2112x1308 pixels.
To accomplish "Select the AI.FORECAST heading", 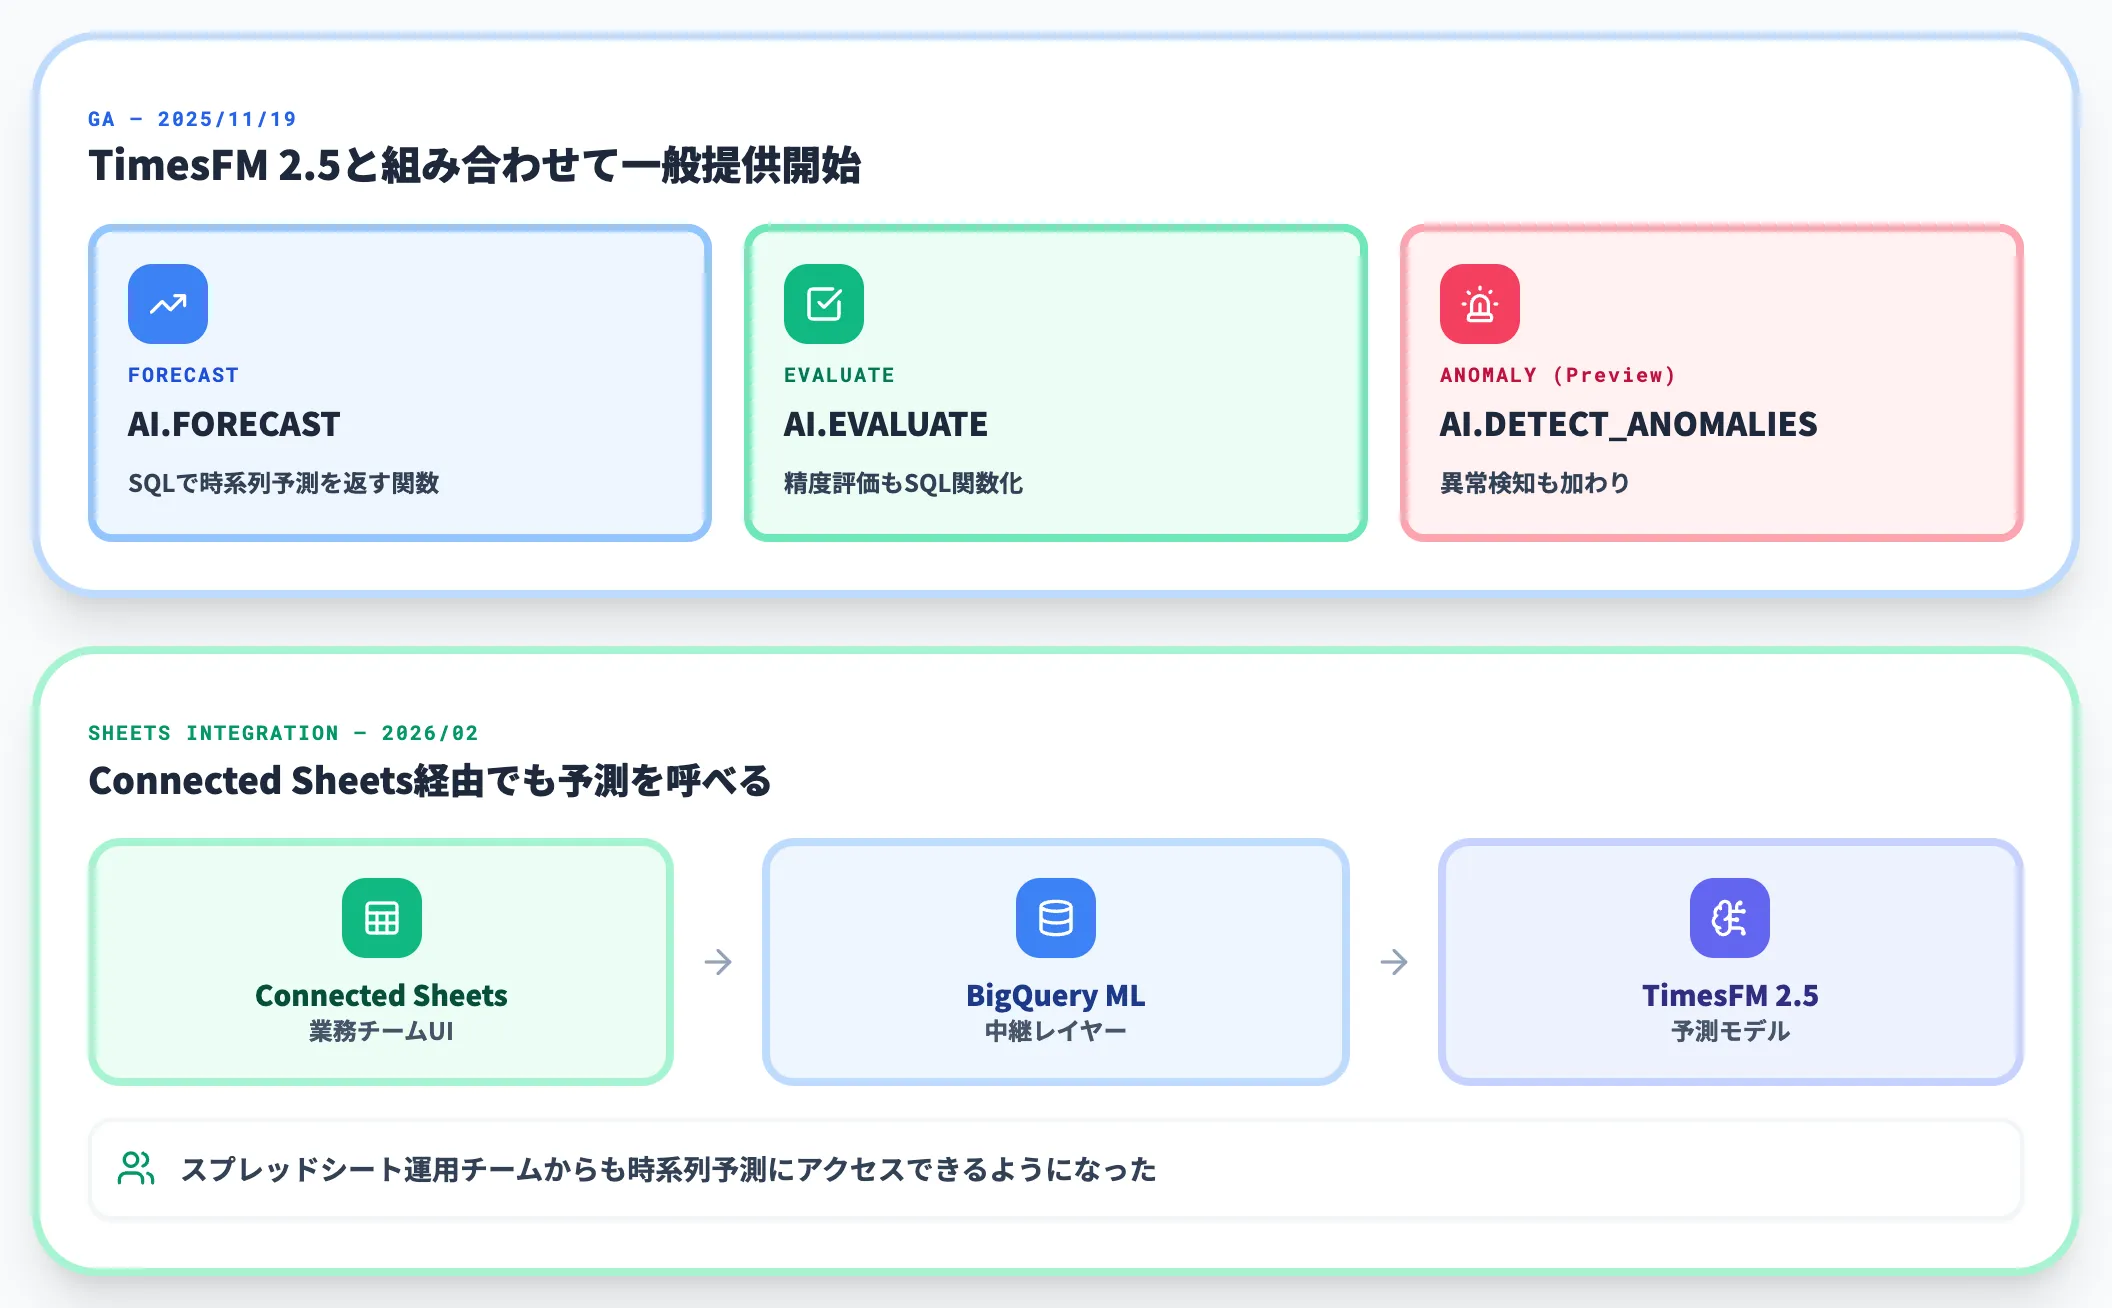I will [234, 424].
